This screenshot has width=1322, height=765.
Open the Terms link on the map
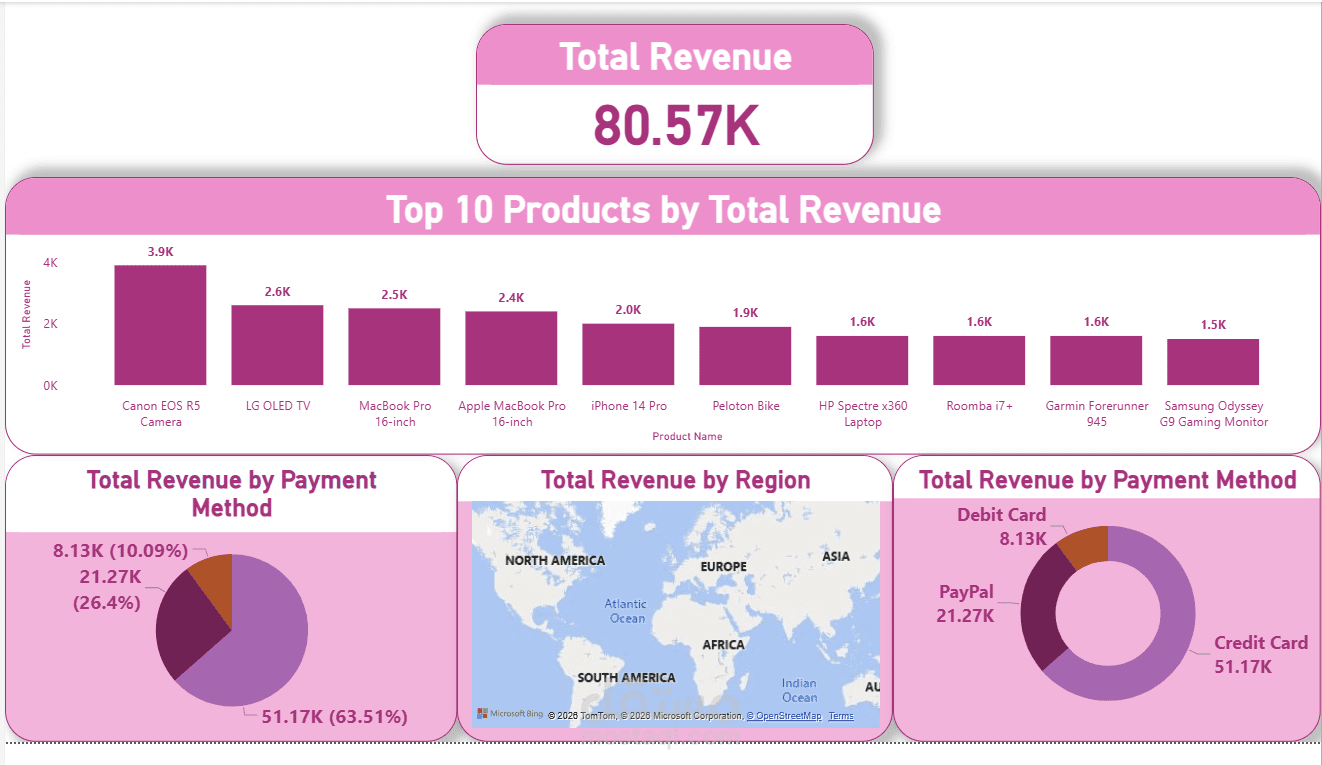[840, 715]
